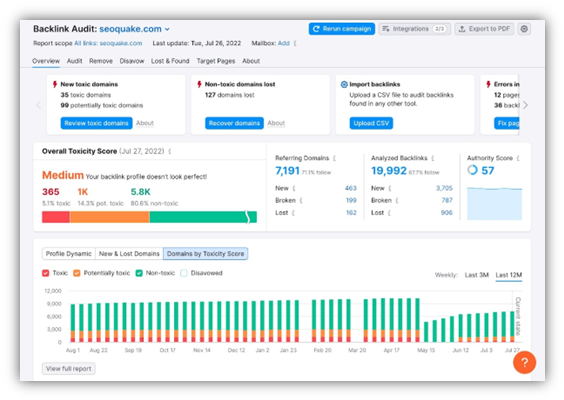Open About link in New toxic domains card

click(145, 123)
